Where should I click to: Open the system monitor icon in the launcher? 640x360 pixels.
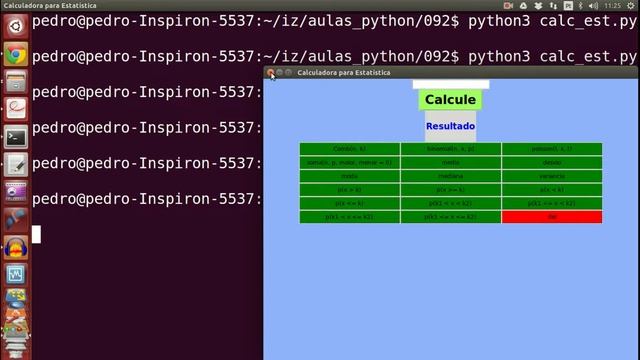16,275
